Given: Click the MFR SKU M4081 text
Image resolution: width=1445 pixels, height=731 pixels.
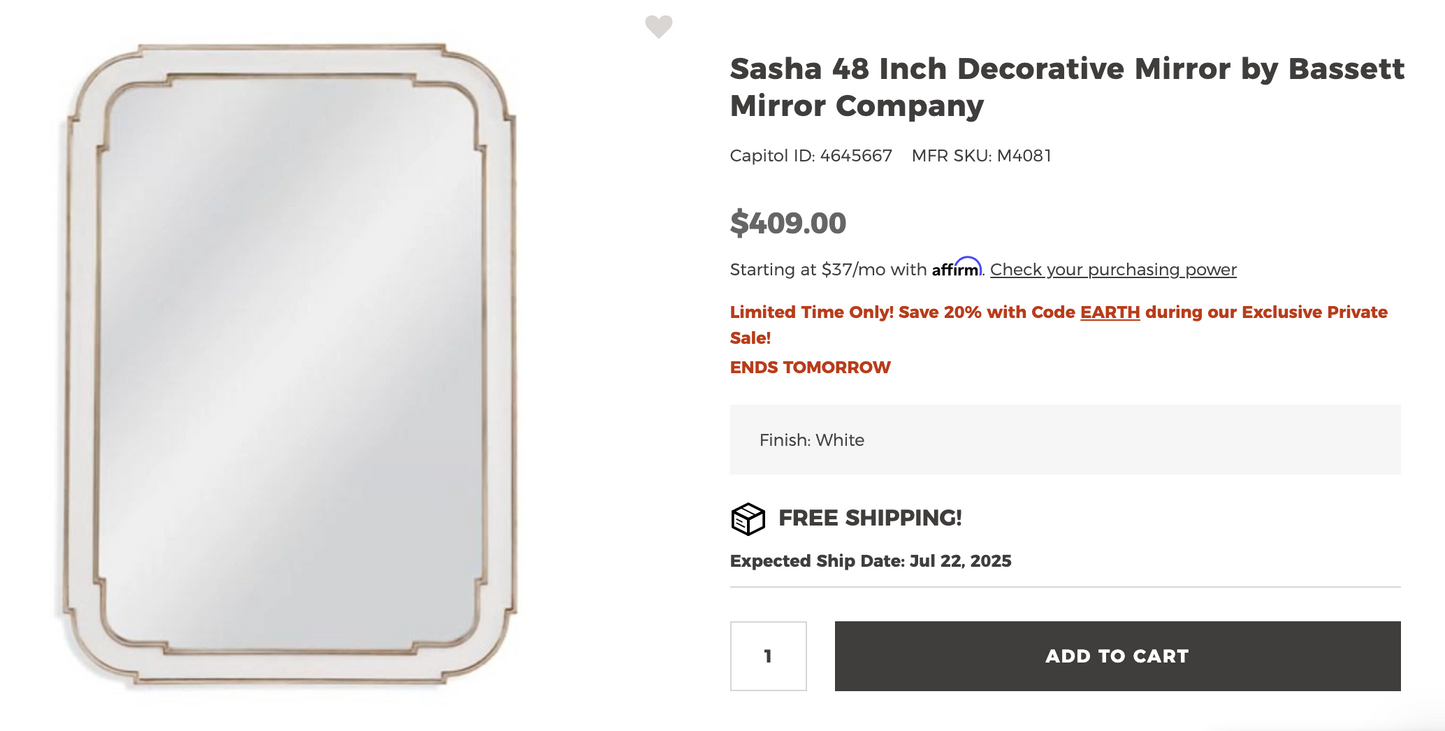Looking at the screenshot, I should click(981, 155).
